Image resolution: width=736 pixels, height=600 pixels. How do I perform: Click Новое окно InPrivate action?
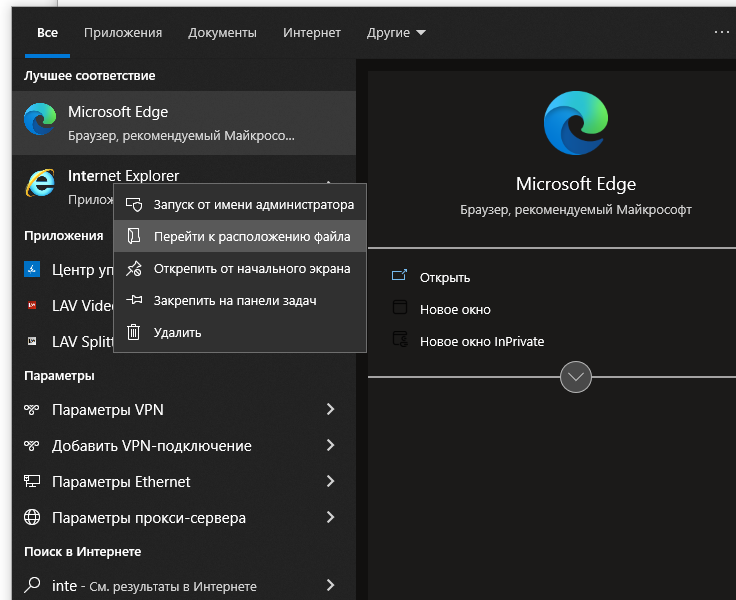tap(482, 341)
